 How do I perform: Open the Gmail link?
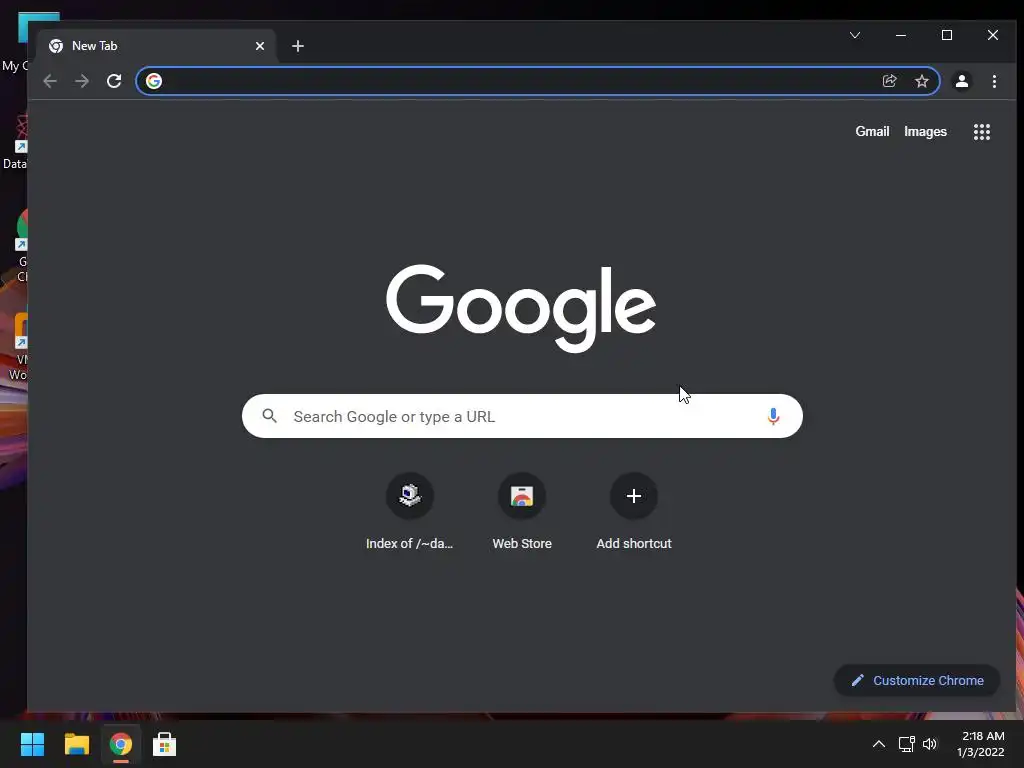872,131
